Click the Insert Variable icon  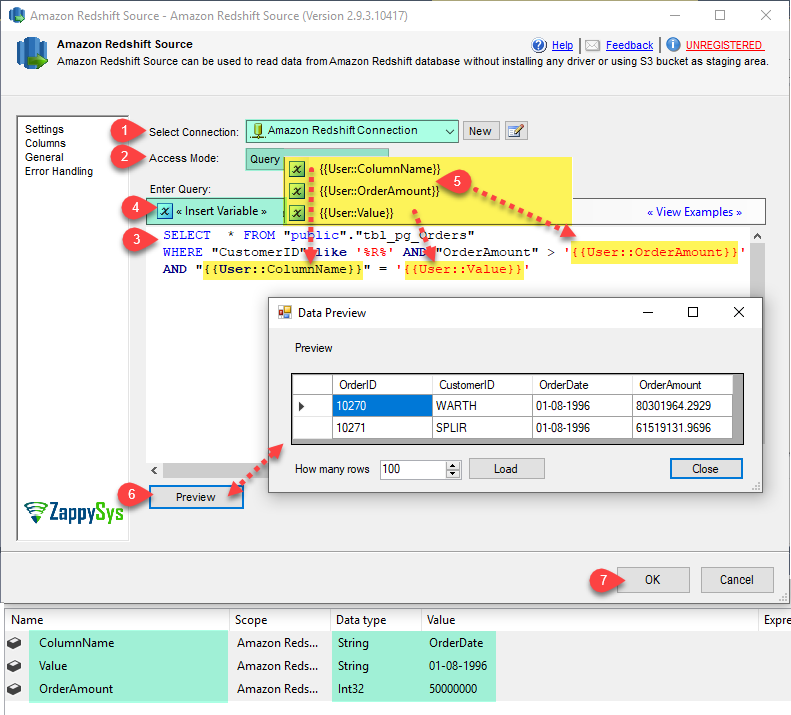tap(164, 211)
